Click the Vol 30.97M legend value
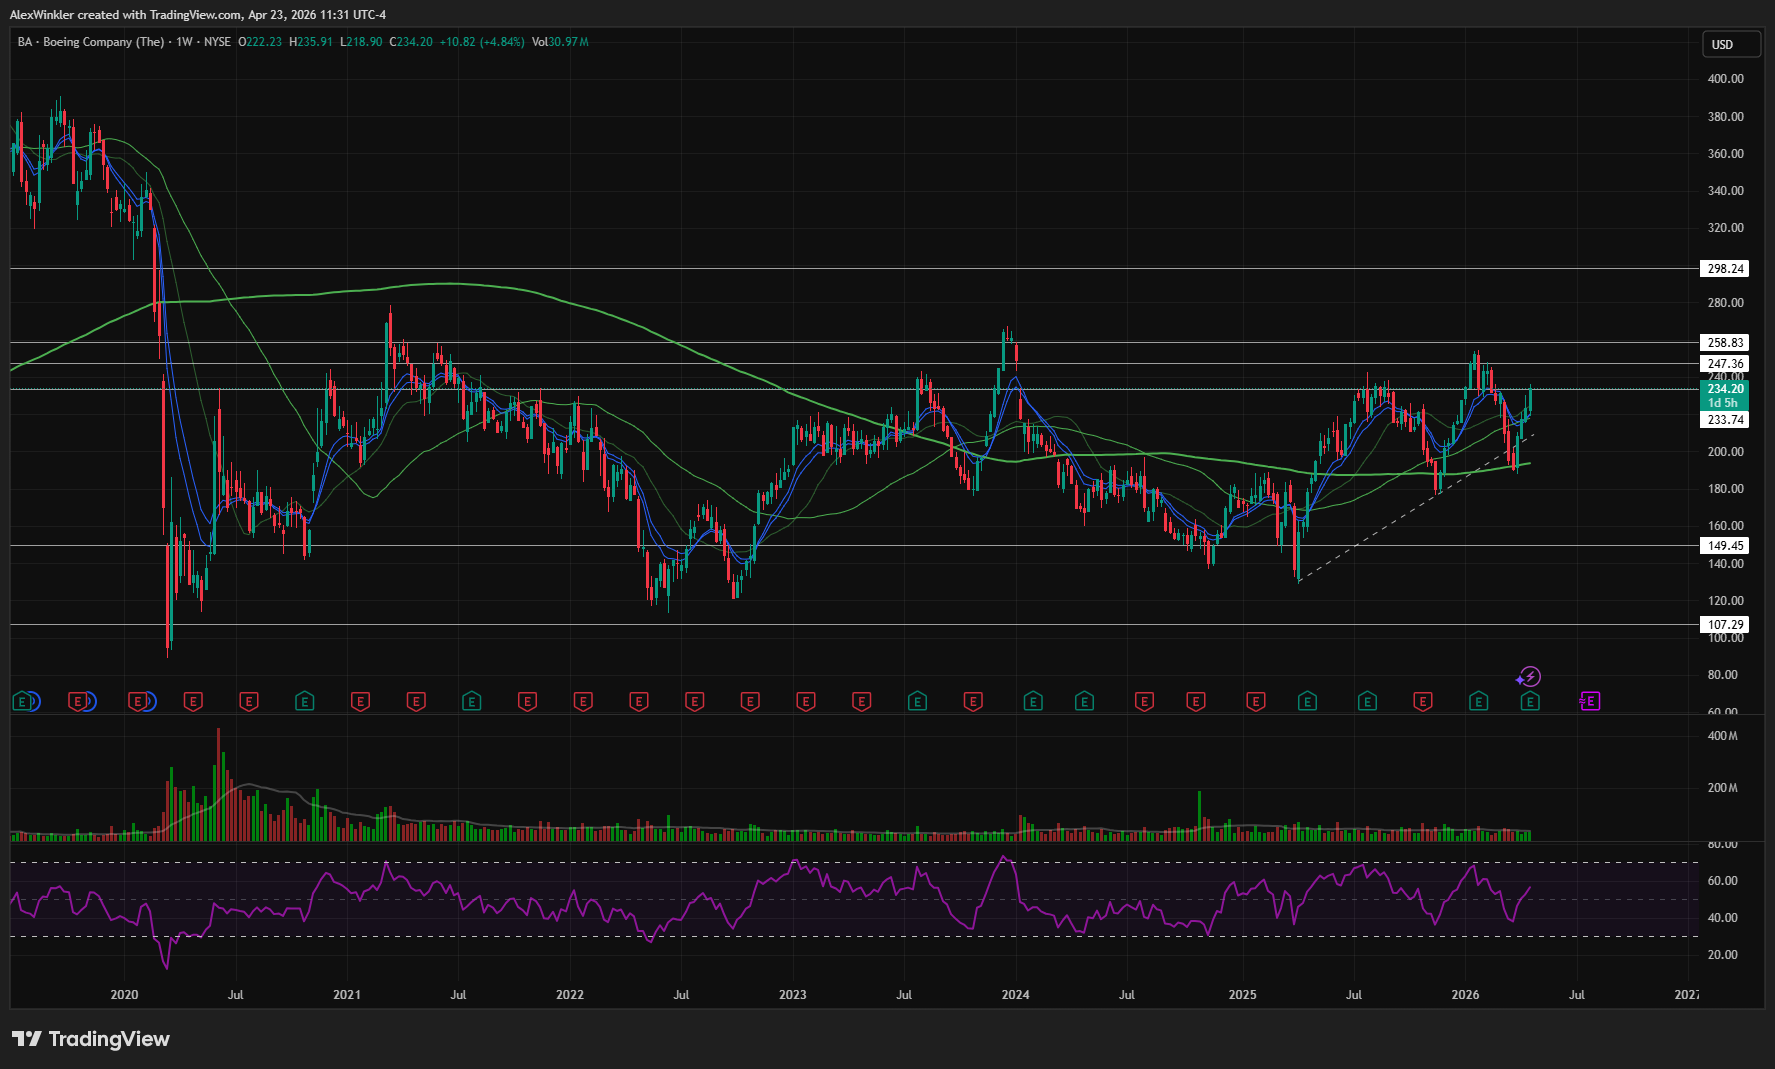 coord(560,42)
